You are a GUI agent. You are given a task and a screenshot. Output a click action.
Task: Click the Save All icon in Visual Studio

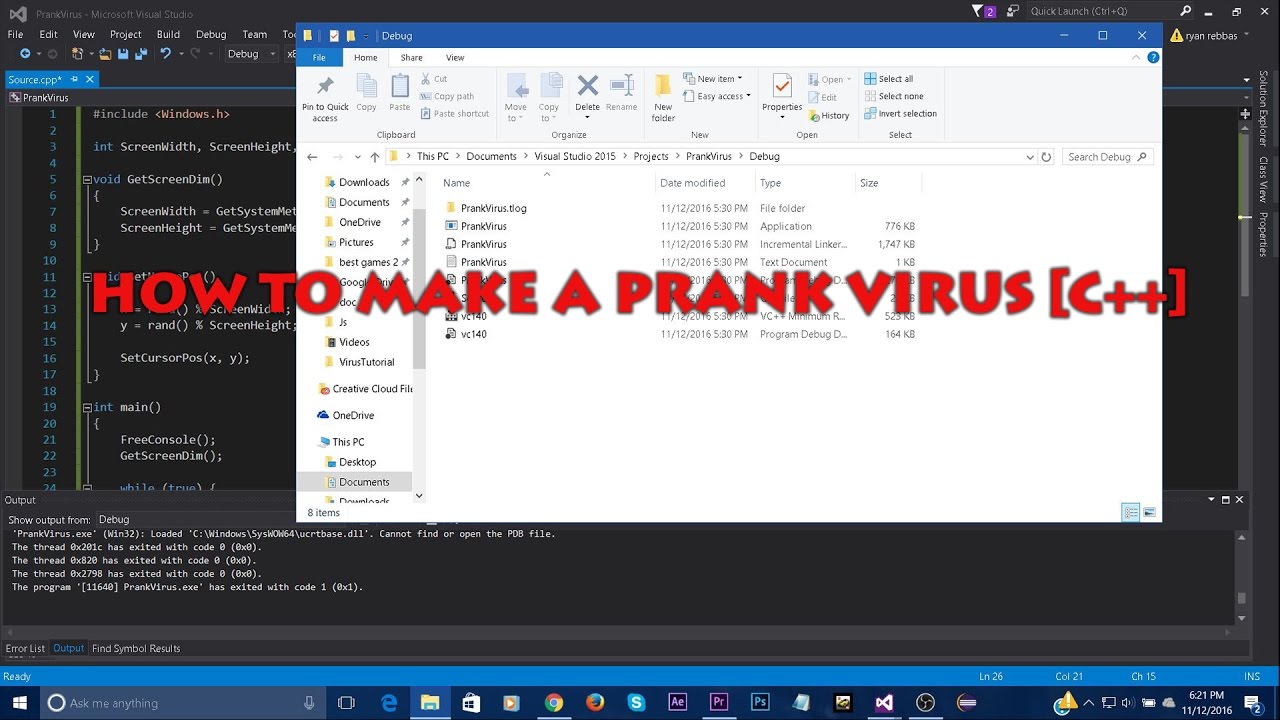pos(142,54)
